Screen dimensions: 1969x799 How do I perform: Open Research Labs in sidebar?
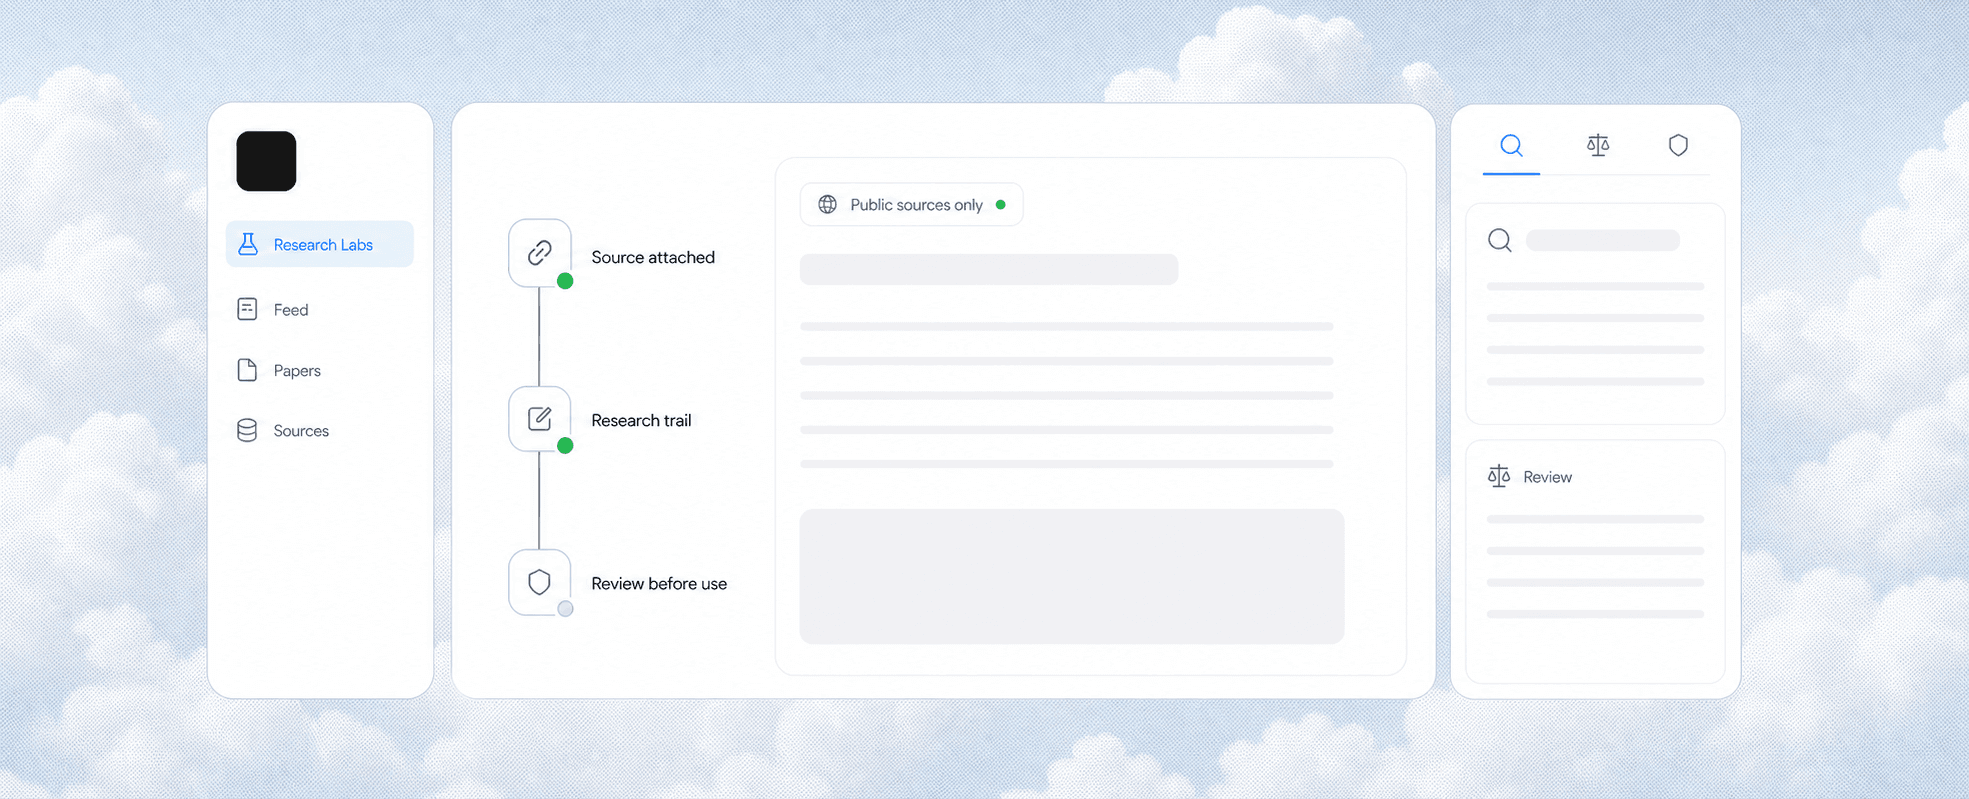coord(320,244)
